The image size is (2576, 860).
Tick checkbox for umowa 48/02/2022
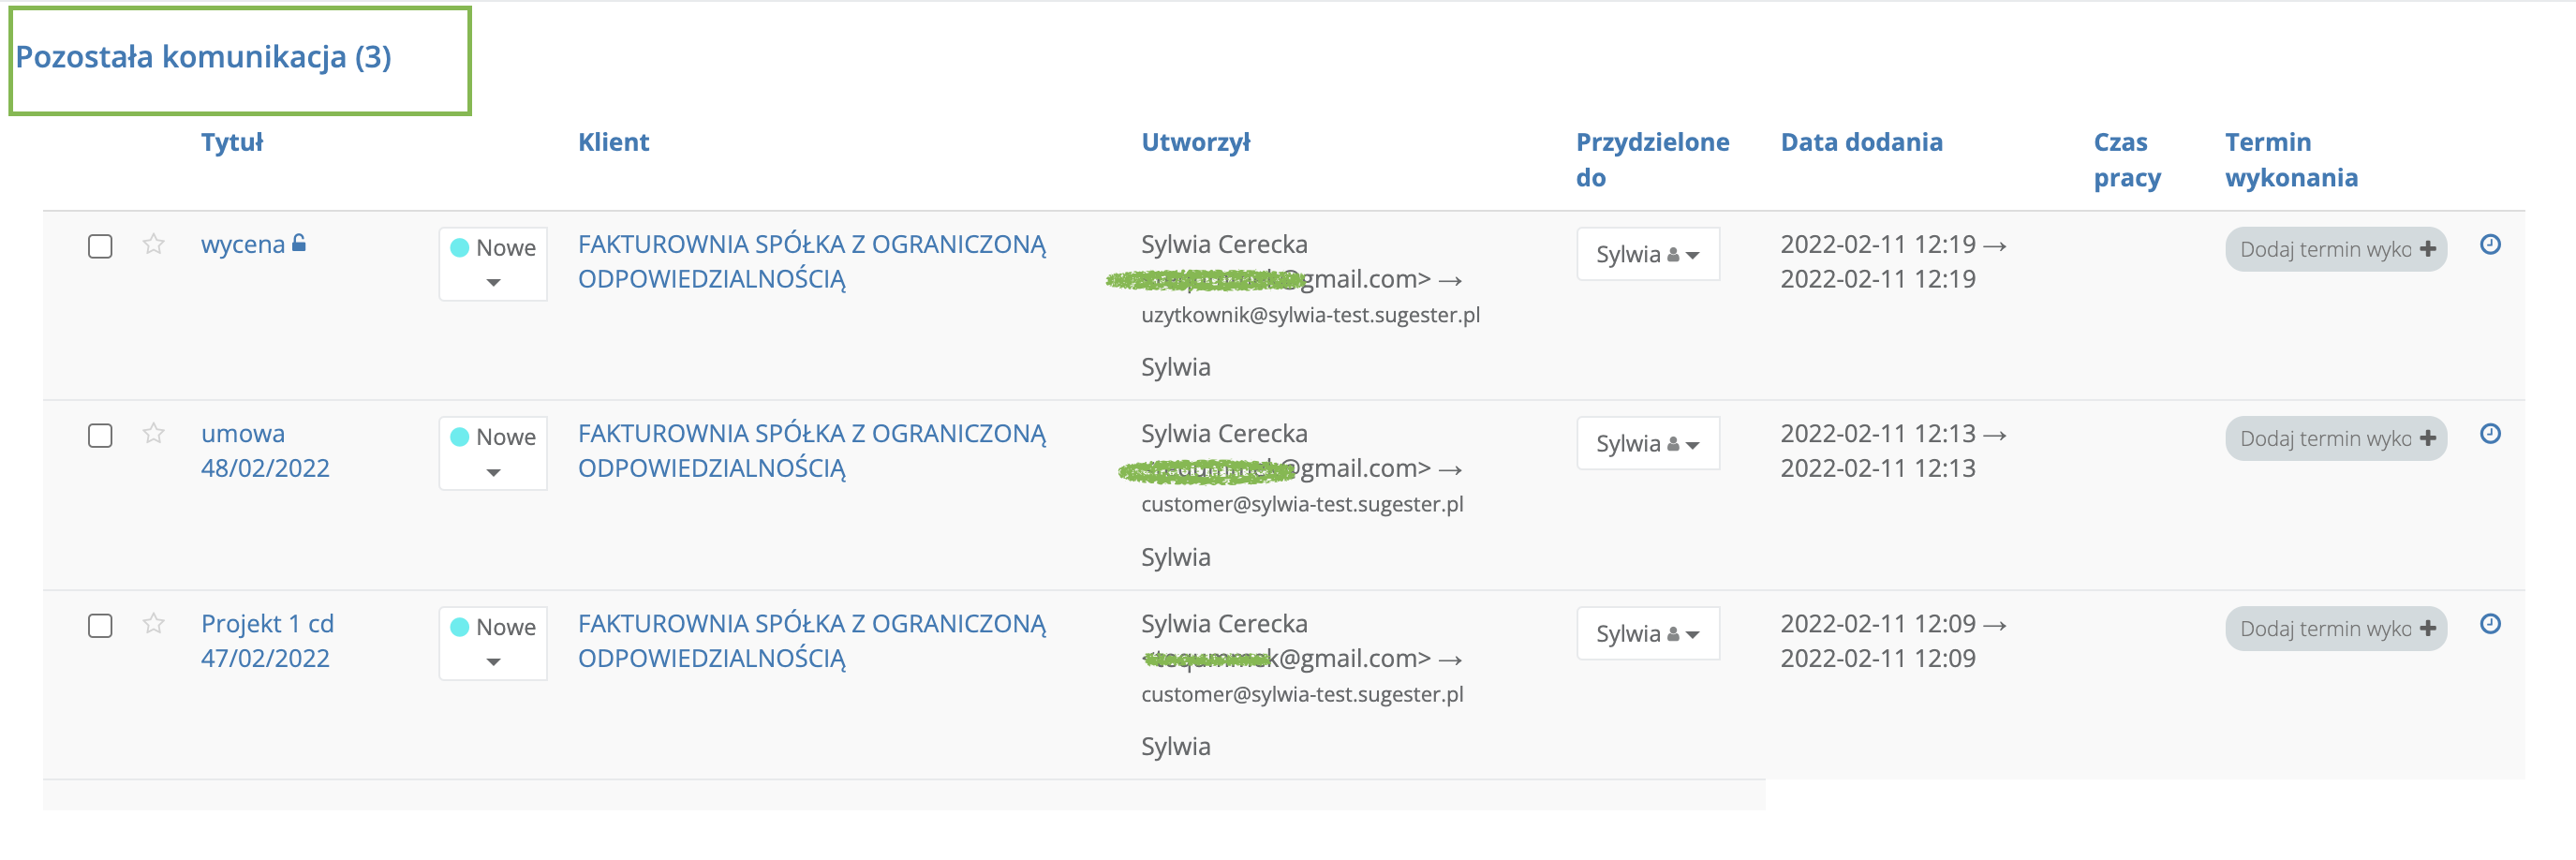tap(100, 436)
